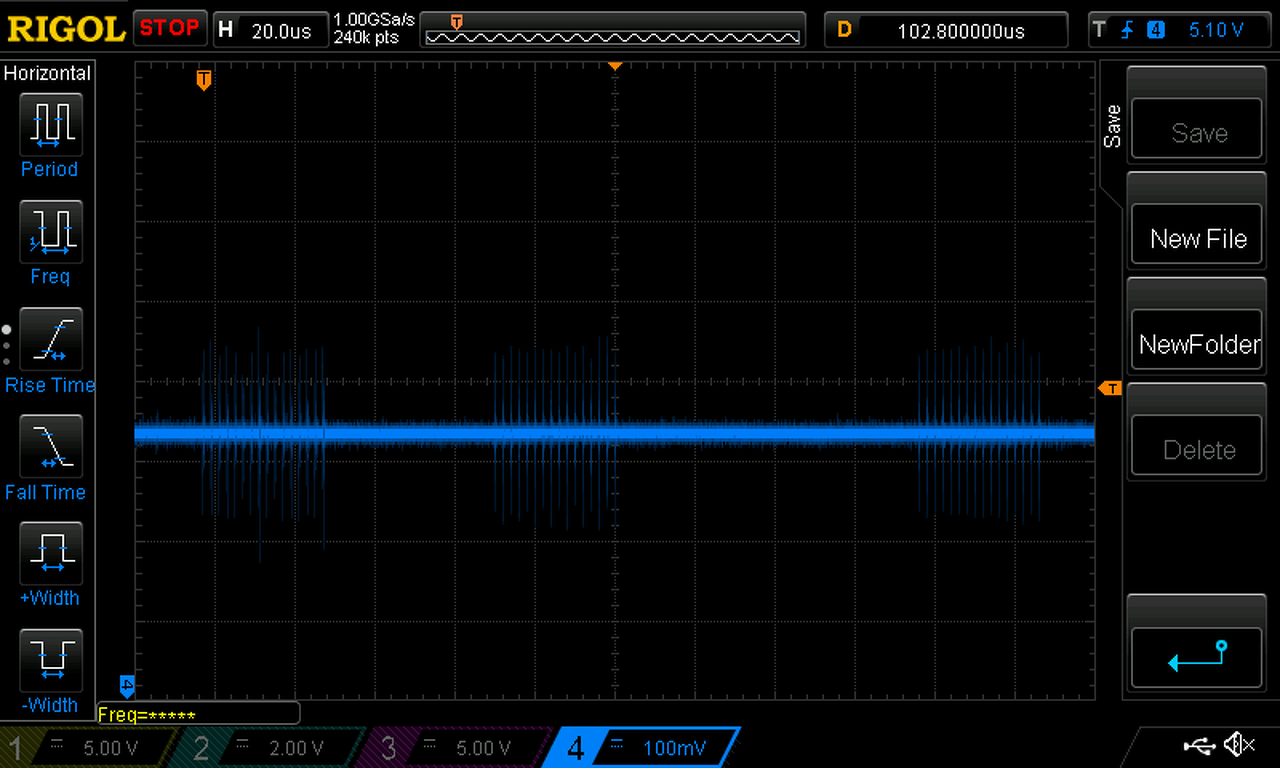This screenshot has width=1280, height=768.
Task: Click the horizontal offset marker above center graticule
Action: pyautogui.click(x=615, y=66)
